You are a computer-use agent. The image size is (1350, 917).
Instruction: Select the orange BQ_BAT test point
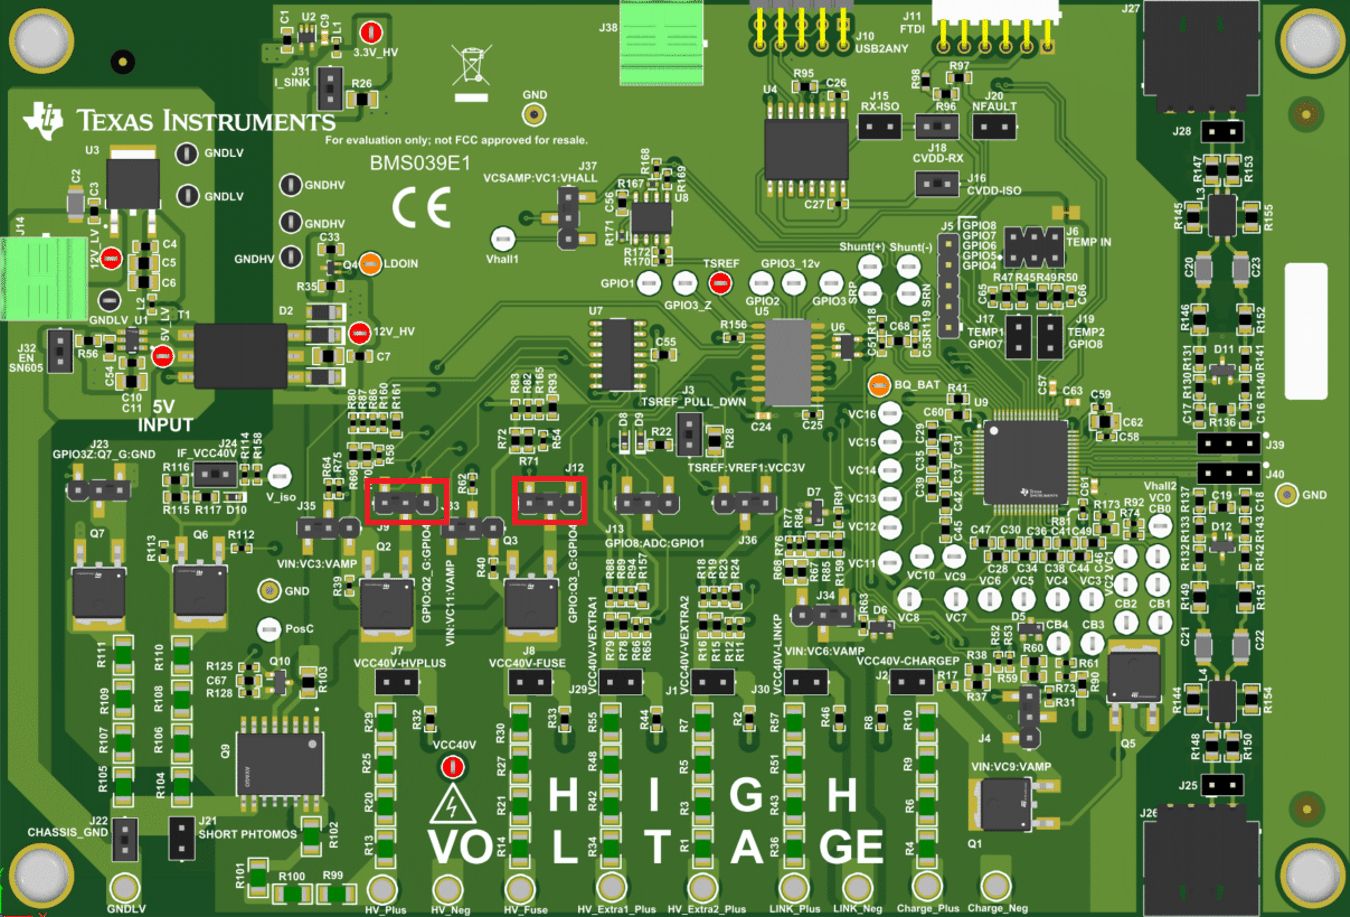tap(878, 384)
